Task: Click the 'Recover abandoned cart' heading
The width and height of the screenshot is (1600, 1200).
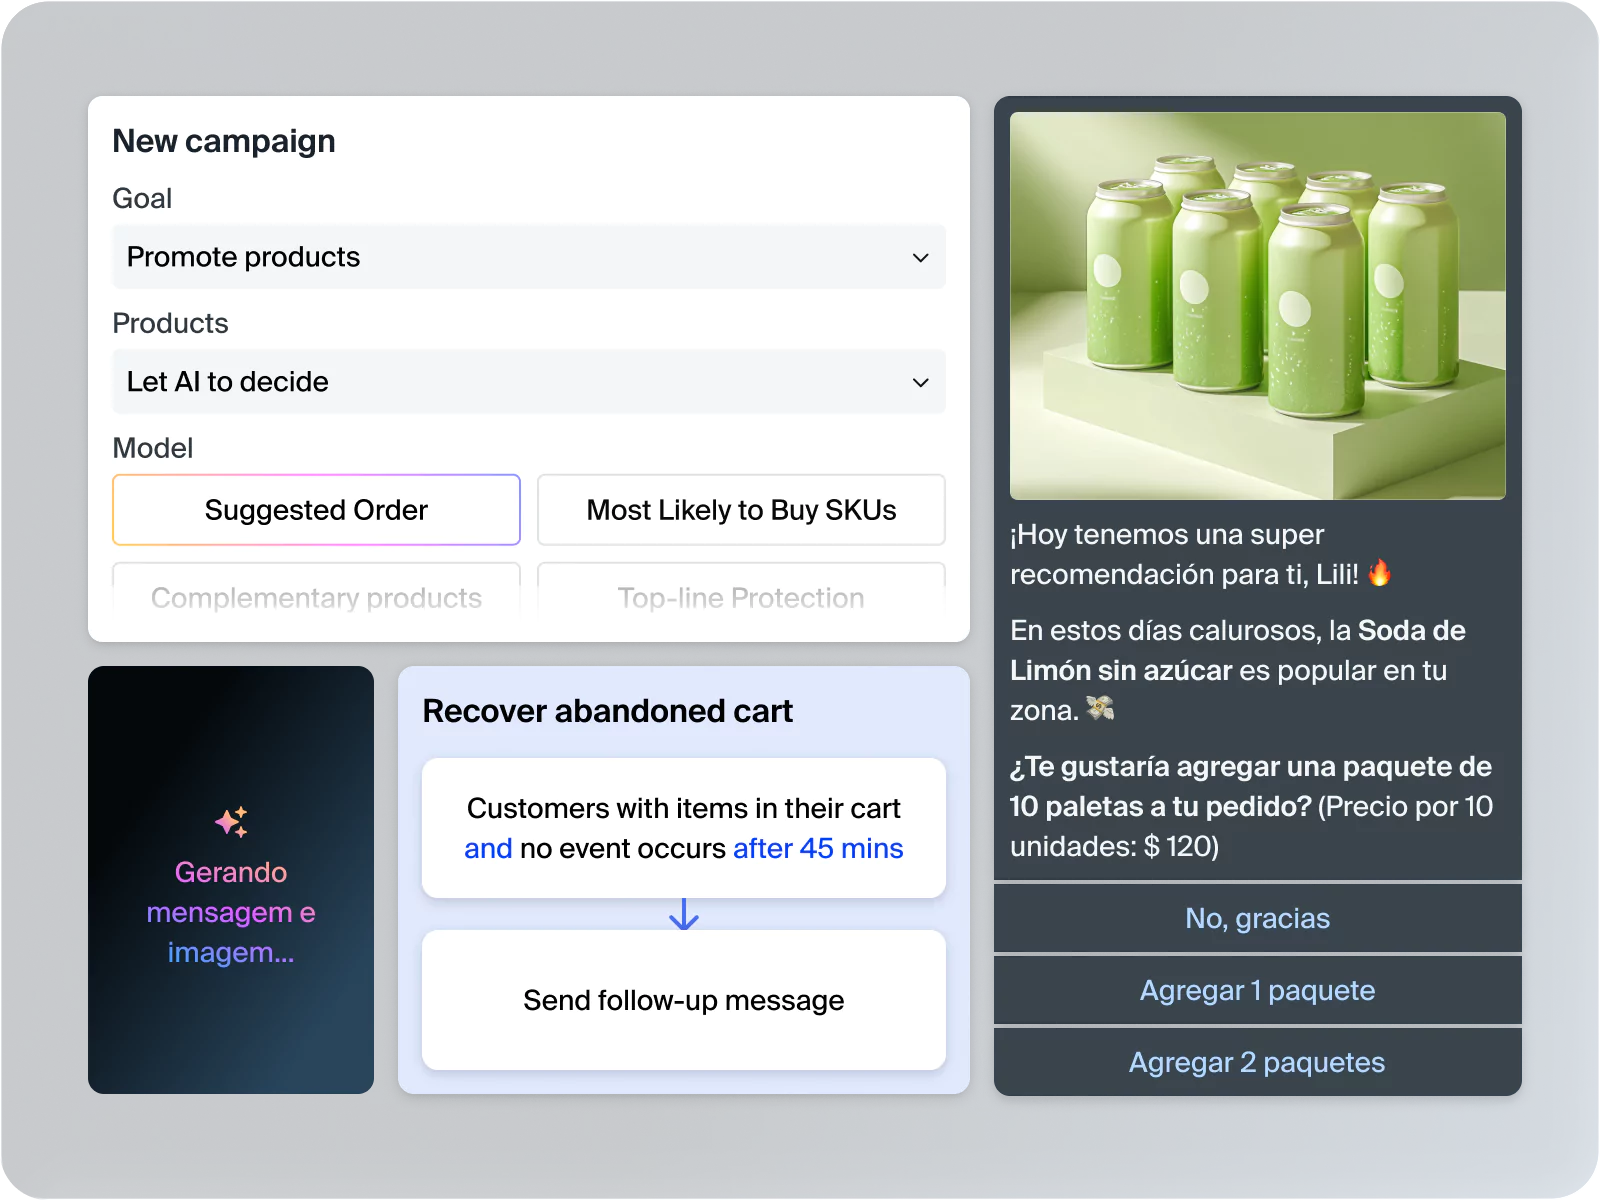Action: pos(607,711)
